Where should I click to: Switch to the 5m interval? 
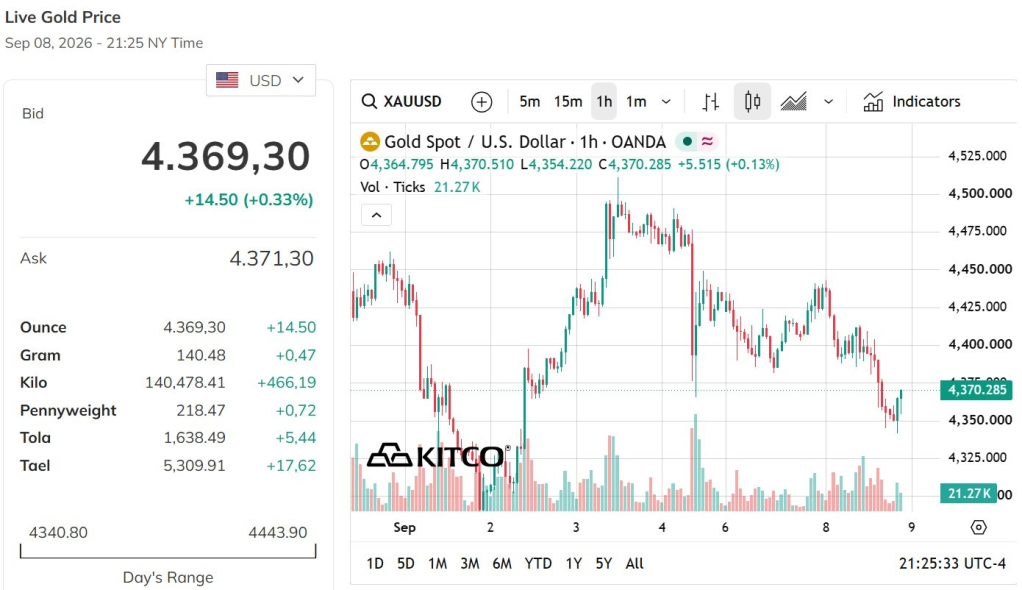click(x=529, y=102)
